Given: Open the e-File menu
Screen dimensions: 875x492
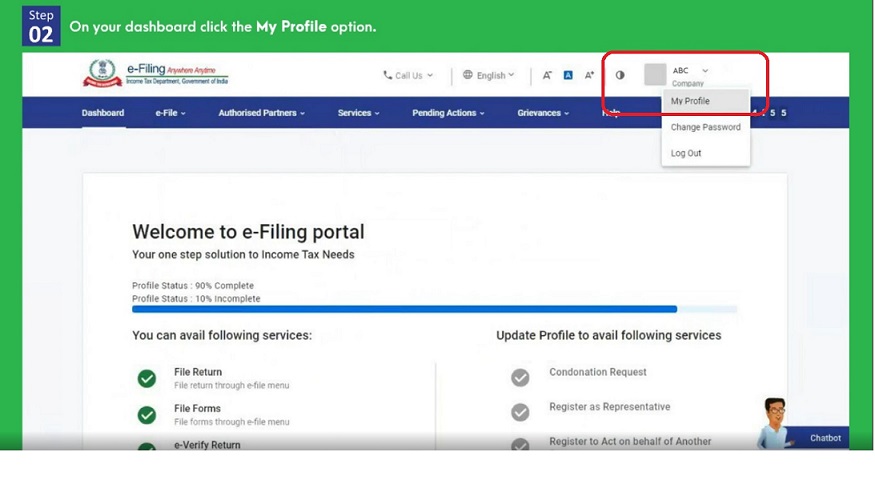Looking at the screenshot, I should pos(170,113).
